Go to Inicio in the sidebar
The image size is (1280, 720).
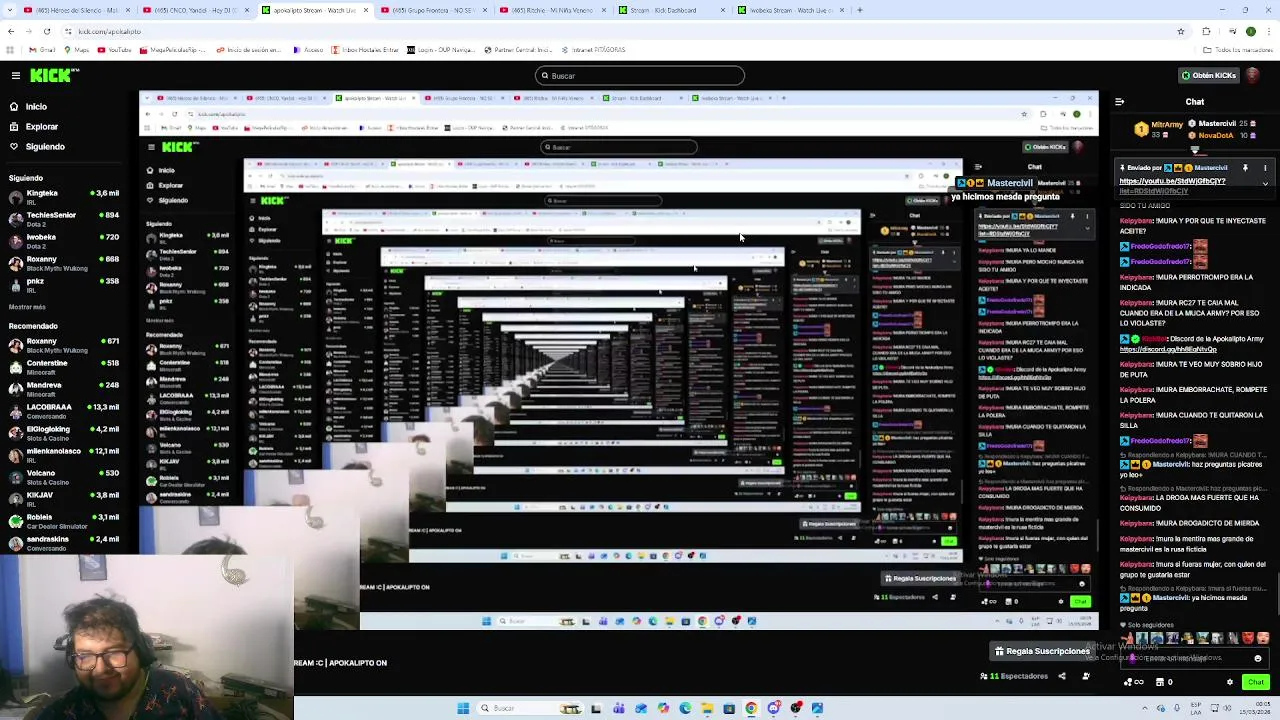pos(36,107)
